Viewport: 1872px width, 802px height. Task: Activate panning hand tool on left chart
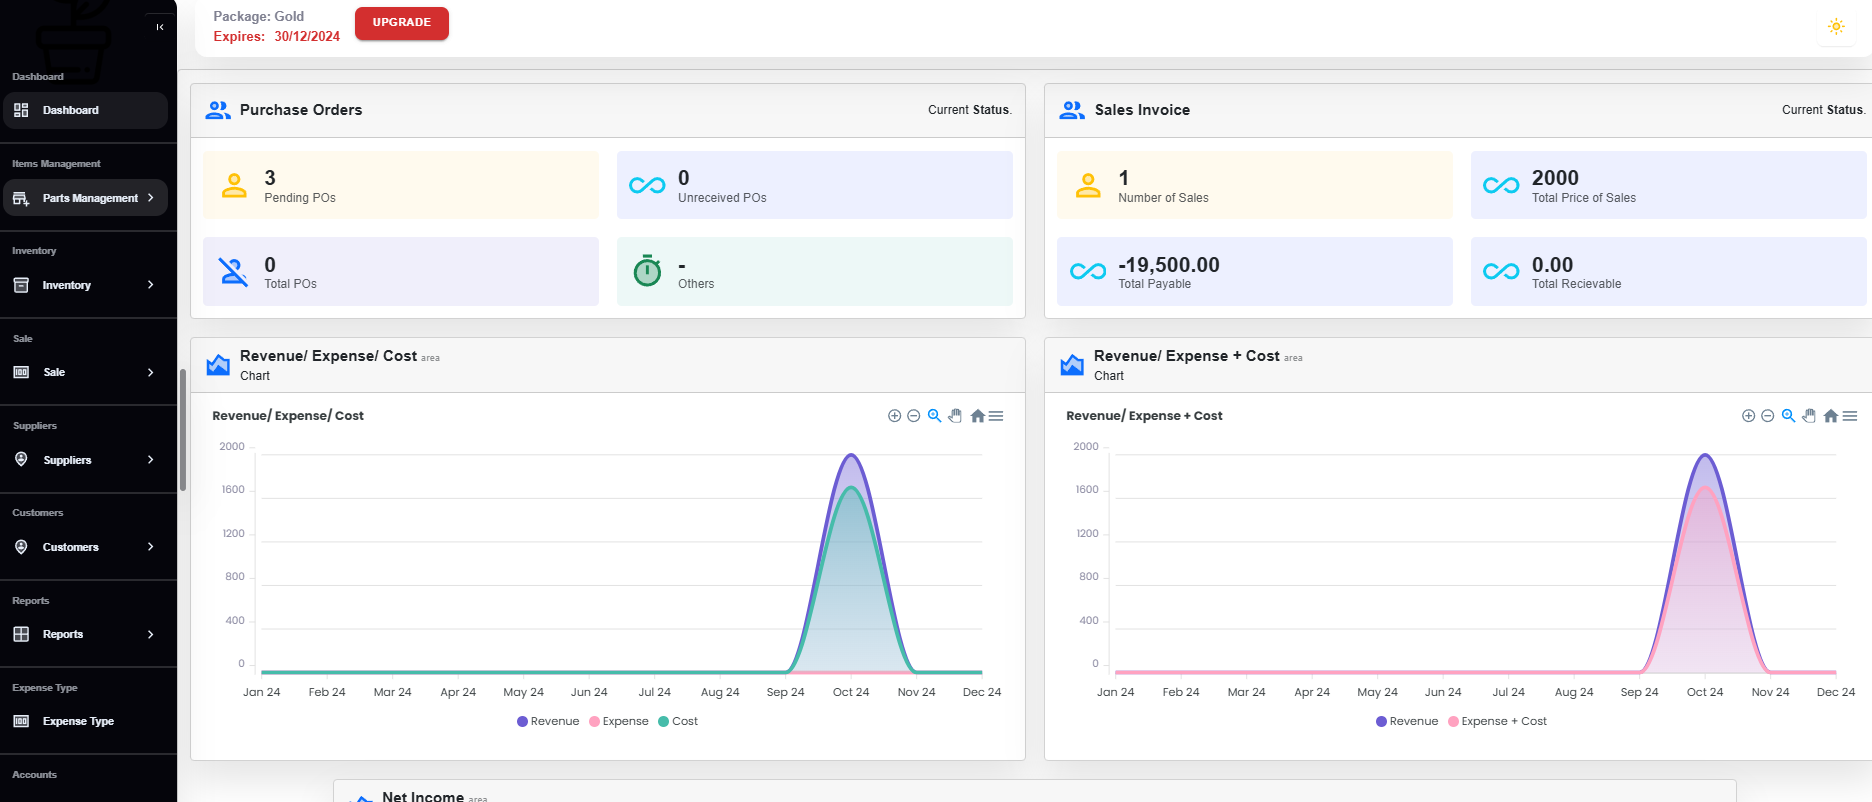(x=955, y=416)
